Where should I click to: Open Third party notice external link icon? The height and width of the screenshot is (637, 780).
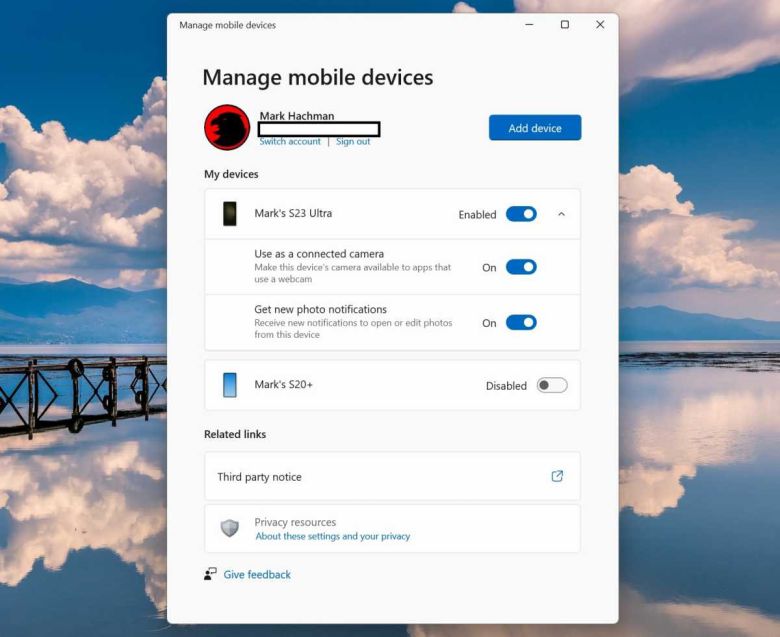tap(557, 476)
